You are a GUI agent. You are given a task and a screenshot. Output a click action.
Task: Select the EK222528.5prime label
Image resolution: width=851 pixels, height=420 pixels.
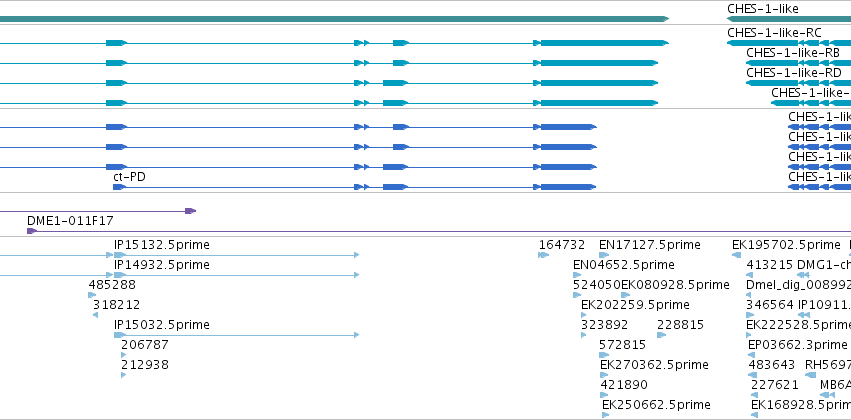click(x=798, y=324)
